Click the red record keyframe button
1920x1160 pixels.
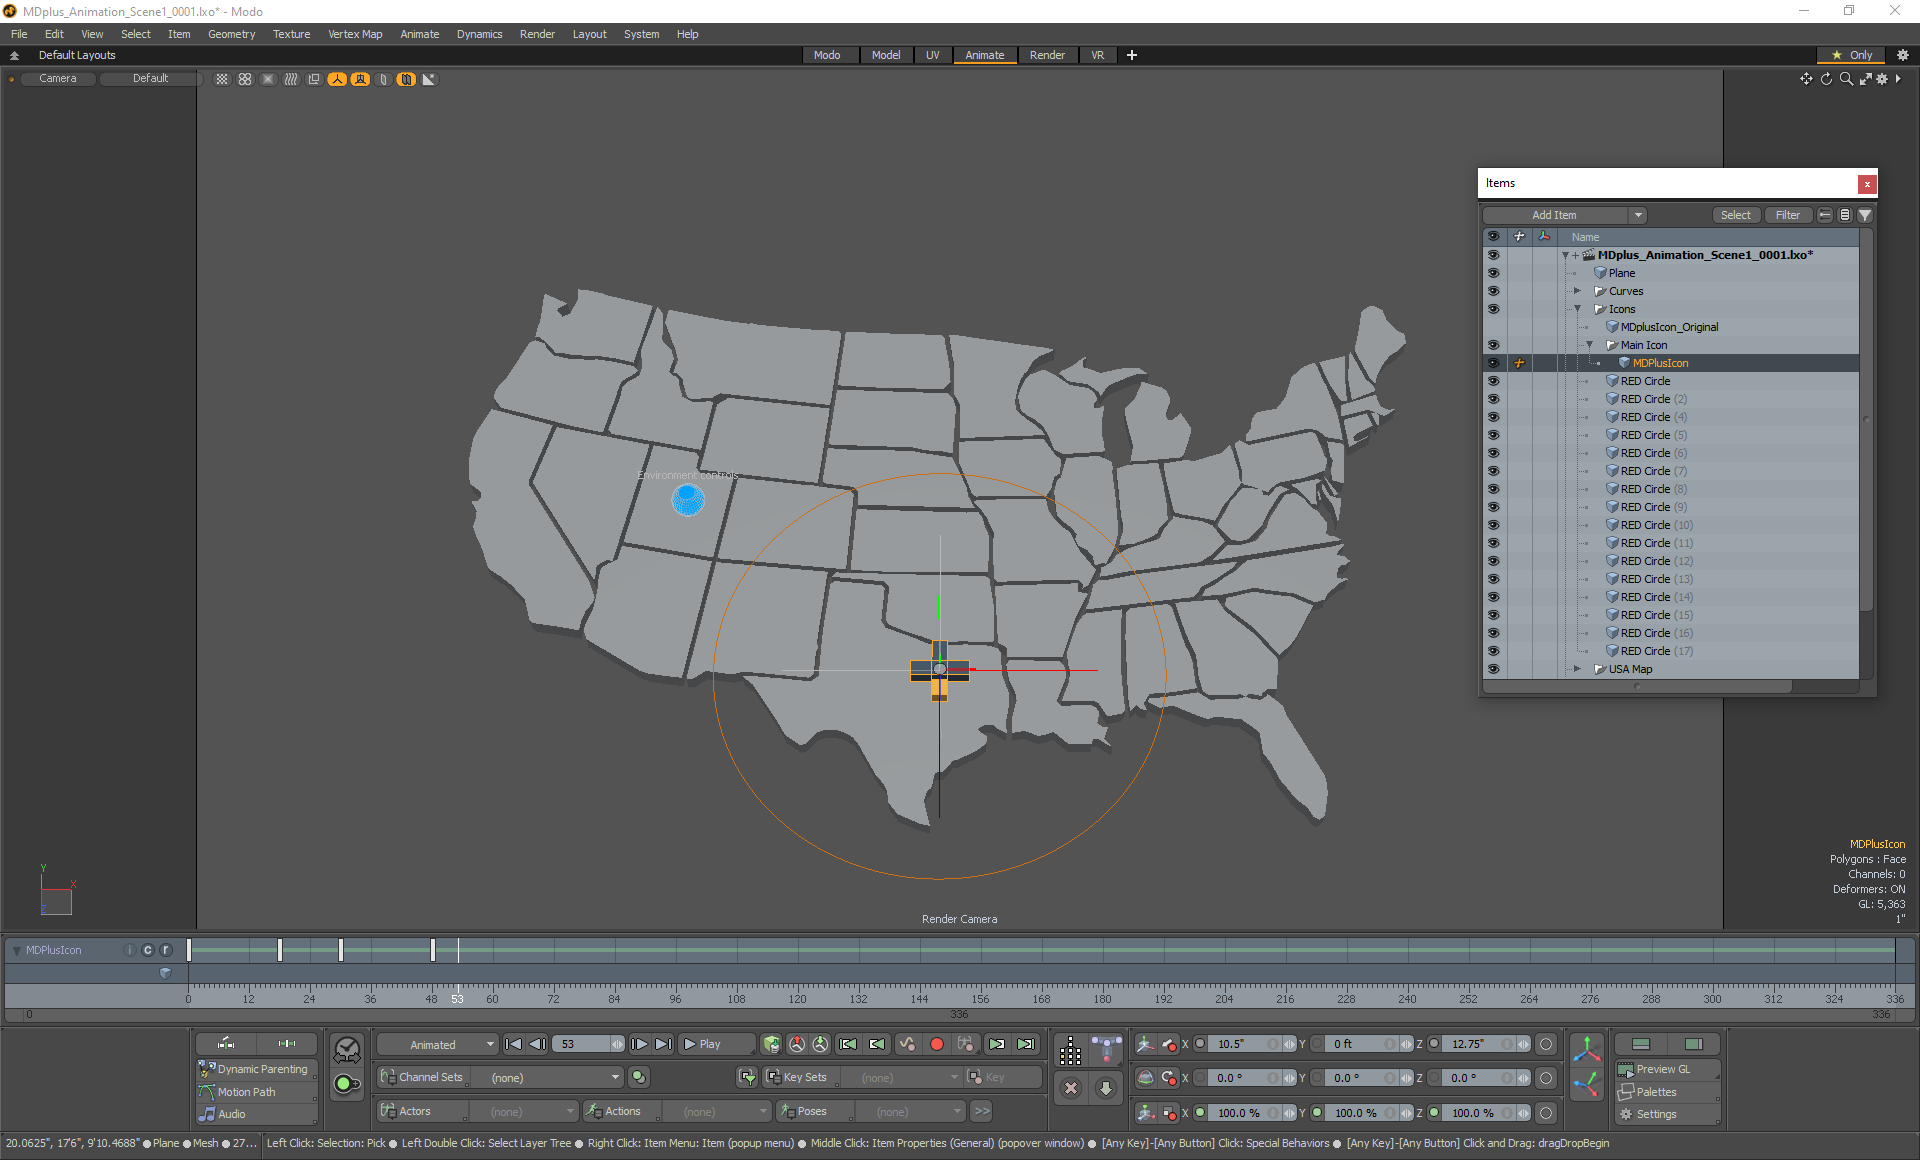[937, 1044]
